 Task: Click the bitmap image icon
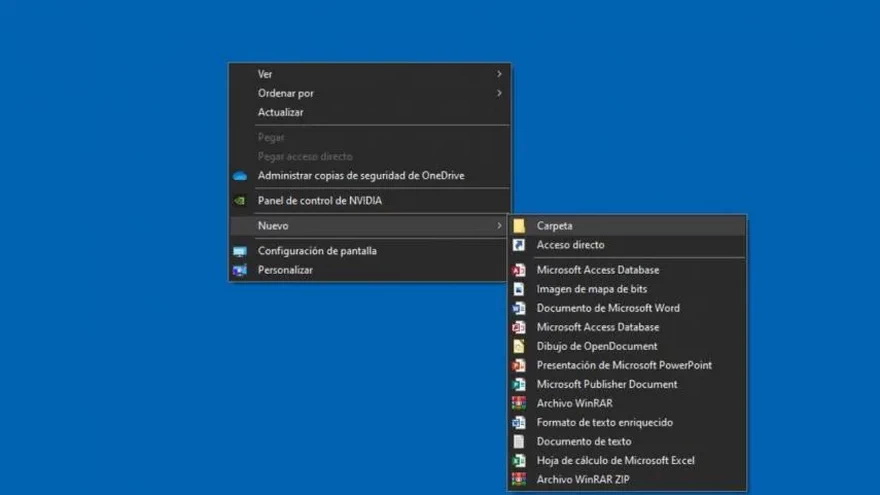point(519,289)
